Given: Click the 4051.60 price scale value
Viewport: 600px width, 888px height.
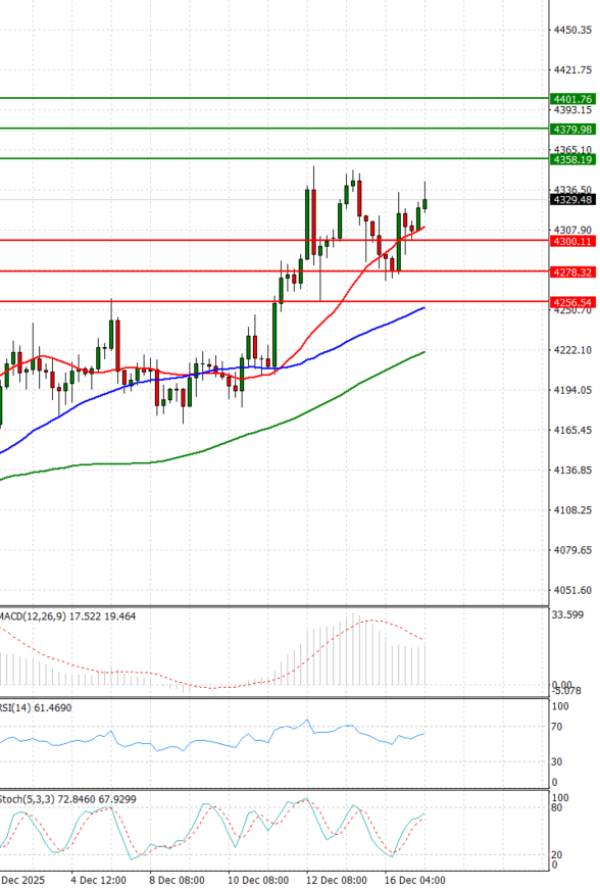Looking at the screenshot, I should (573, 590).
